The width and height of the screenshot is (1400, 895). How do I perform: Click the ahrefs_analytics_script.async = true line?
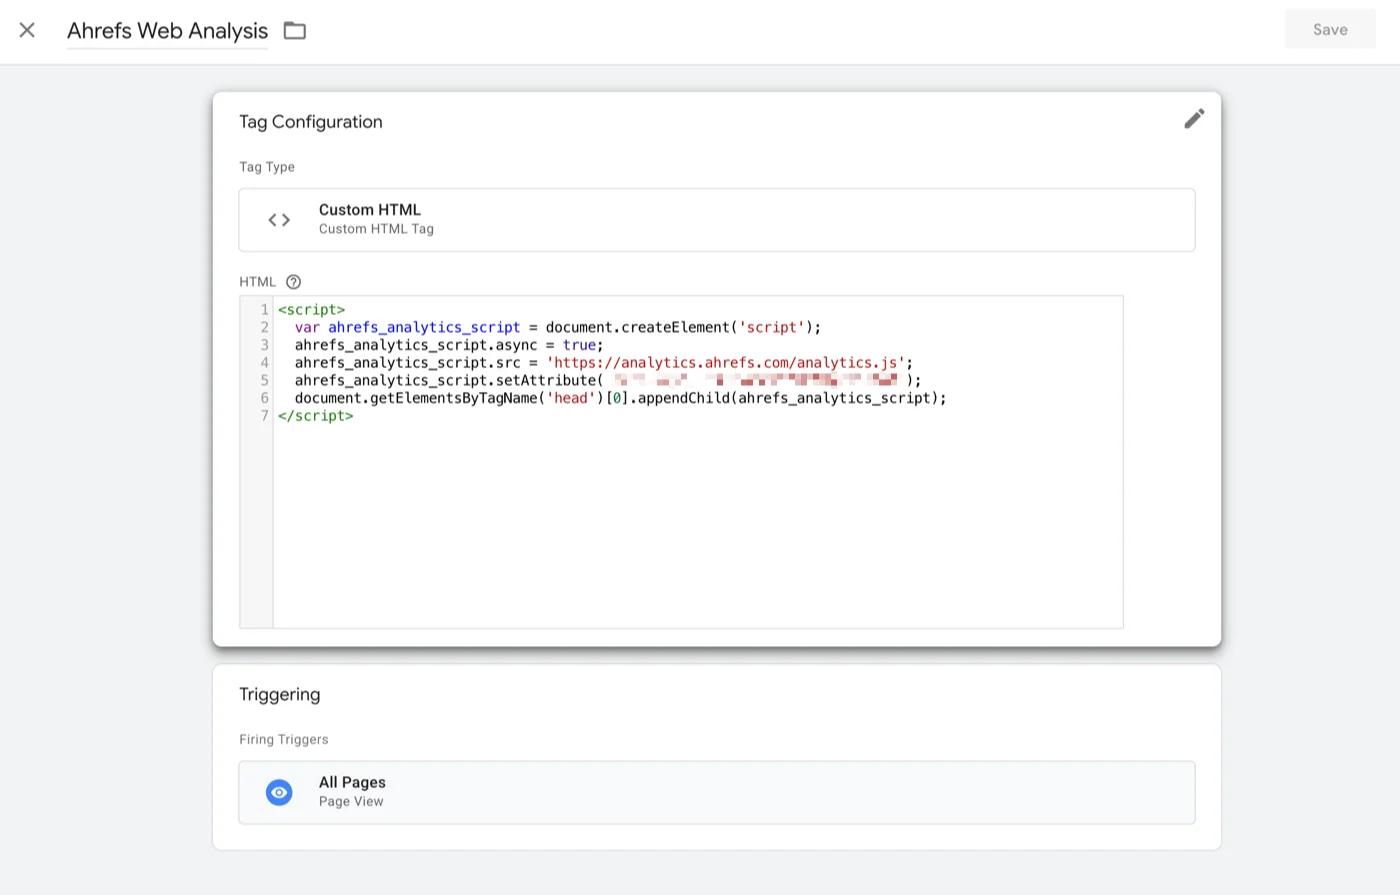coord(449,345)
